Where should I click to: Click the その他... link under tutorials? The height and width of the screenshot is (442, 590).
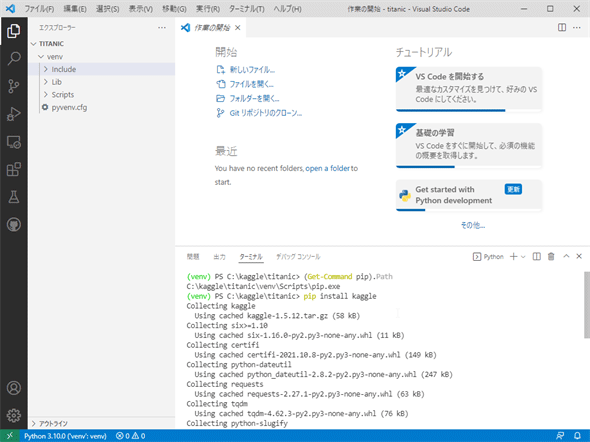click(473, 225)
